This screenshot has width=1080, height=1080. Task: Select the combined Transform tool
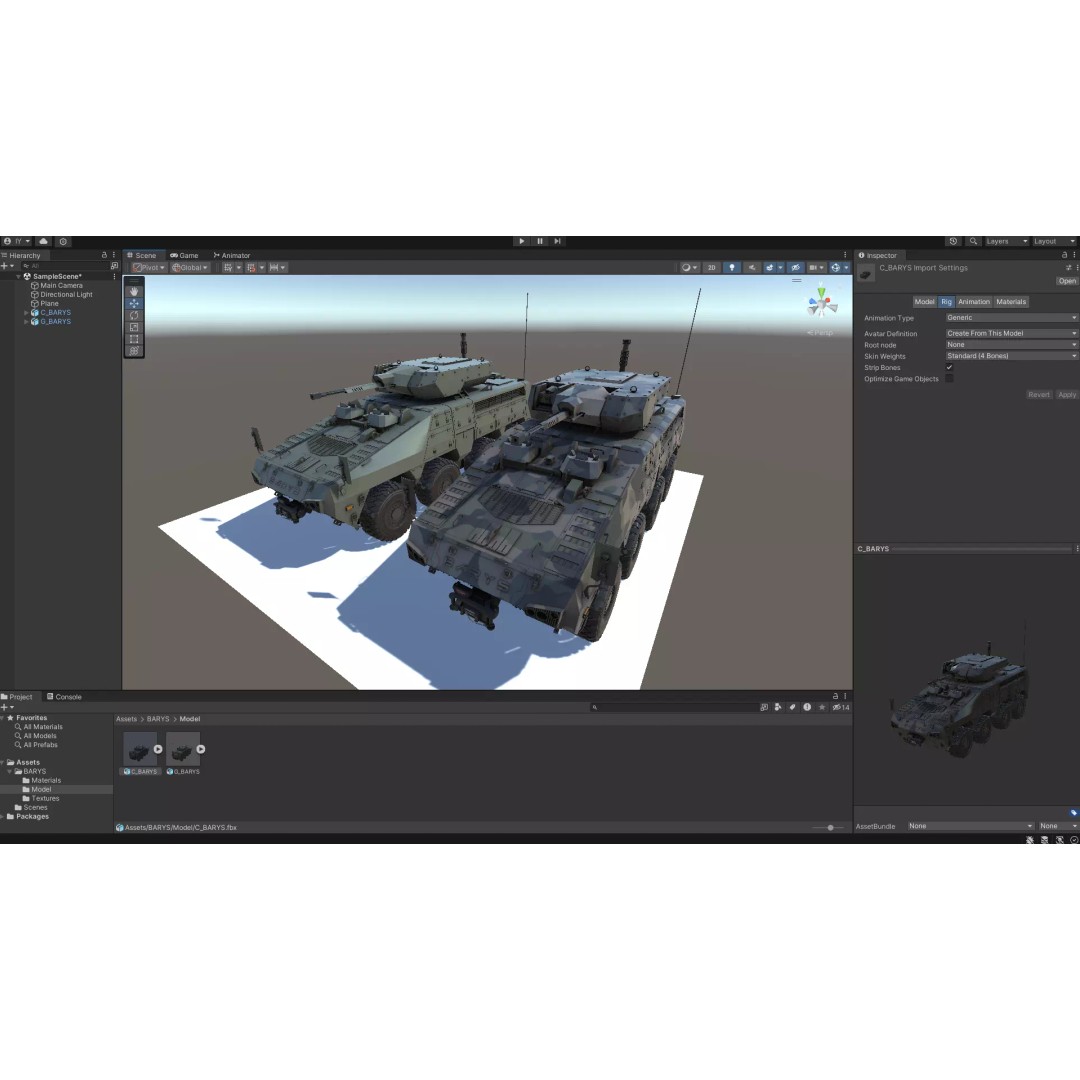pyautogui.click(x=134, y=351)
